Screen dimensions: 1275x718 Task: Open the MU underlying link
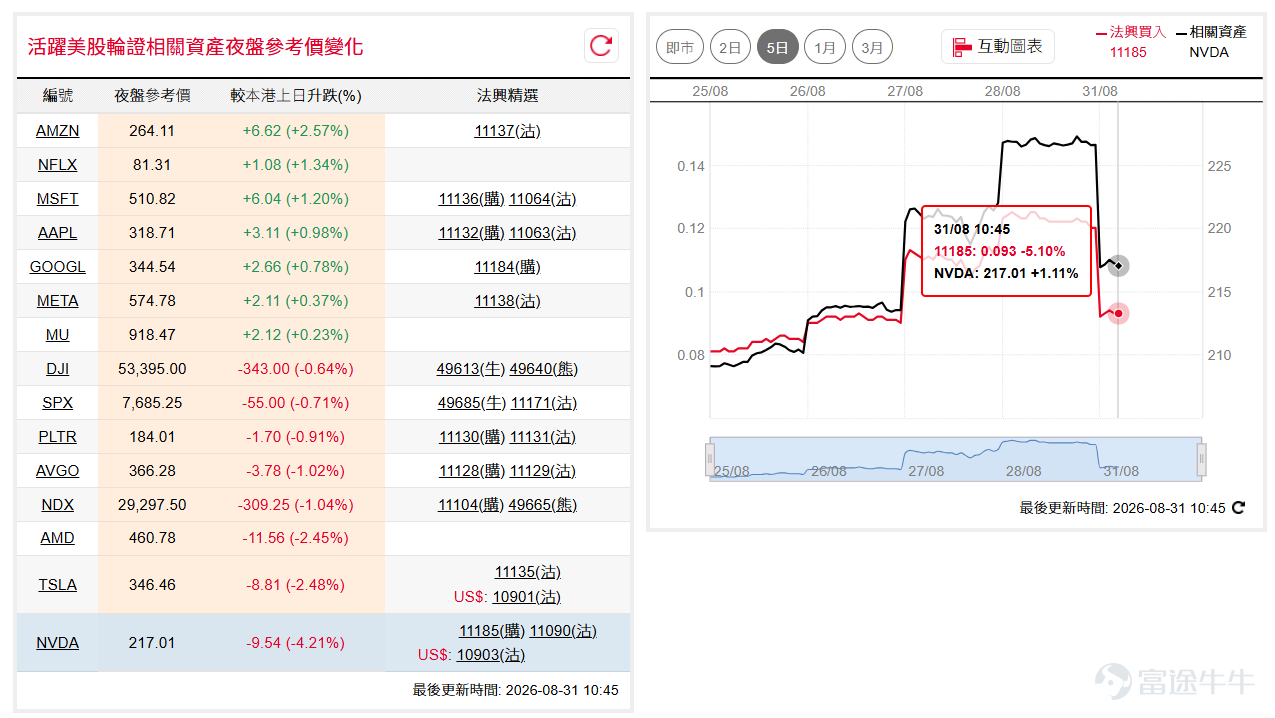click(57, 335)
